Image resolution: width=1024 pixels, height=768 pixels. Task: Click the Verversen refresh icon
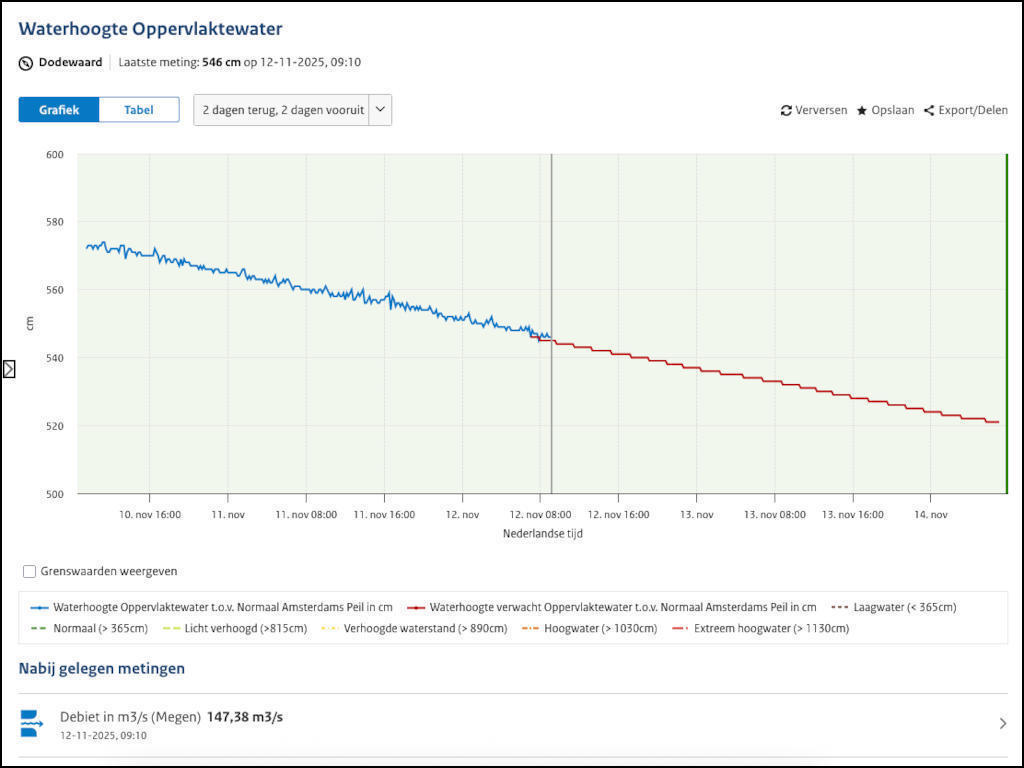pos(786,111)
